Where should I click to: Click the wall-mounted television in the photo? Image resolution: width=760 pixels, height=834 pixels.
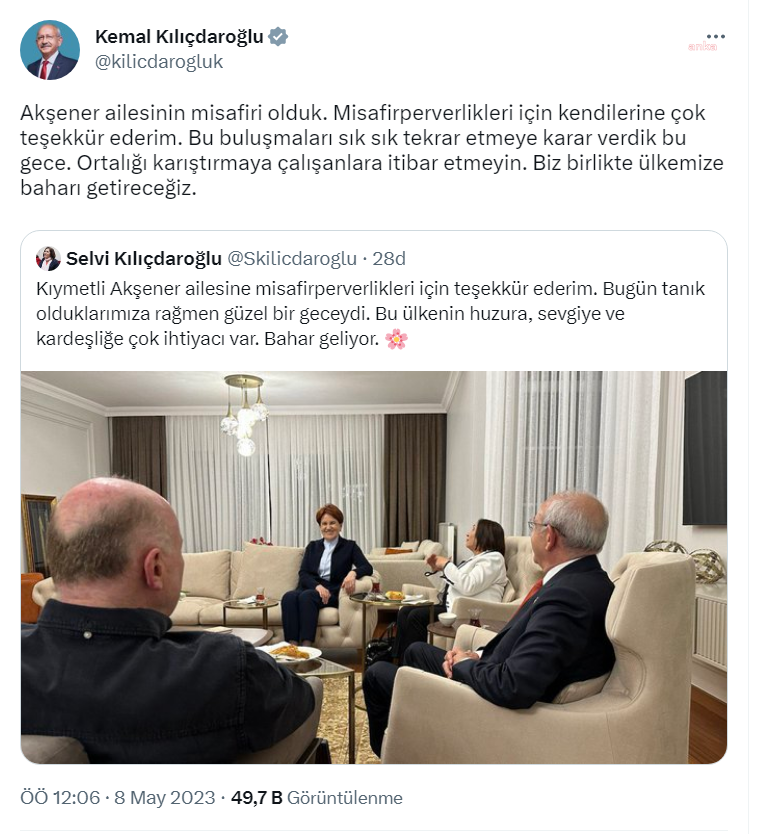click(x=705, y=448)
